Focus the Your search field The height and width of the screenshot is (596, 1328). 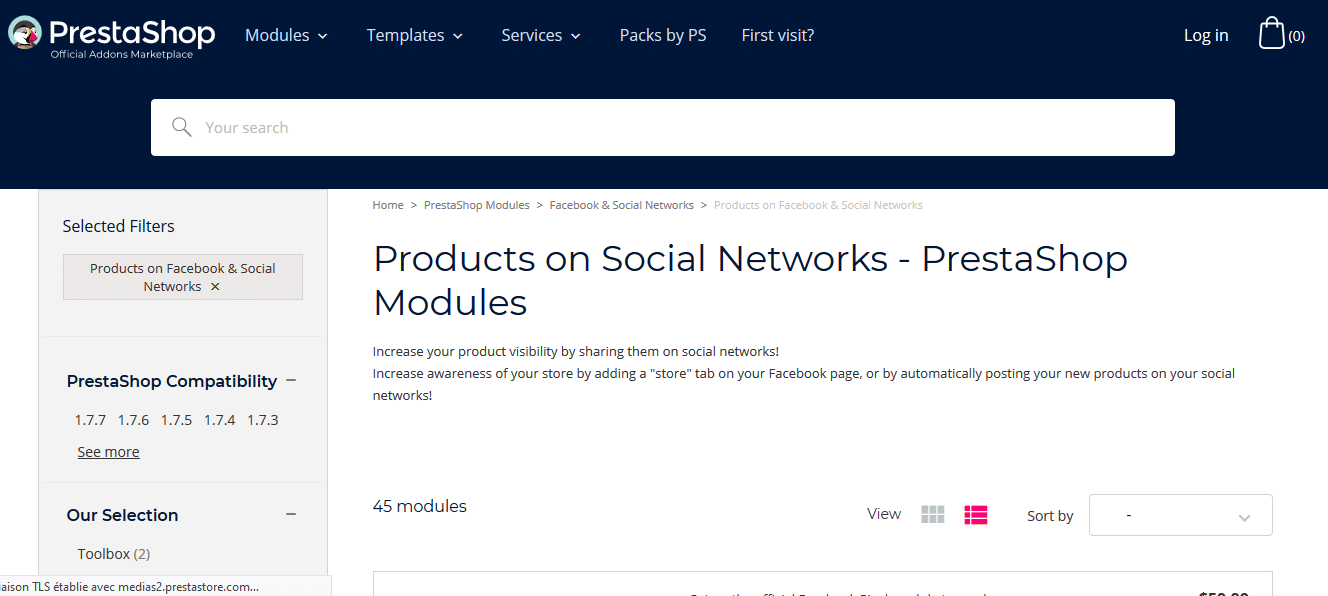point(663,127)
